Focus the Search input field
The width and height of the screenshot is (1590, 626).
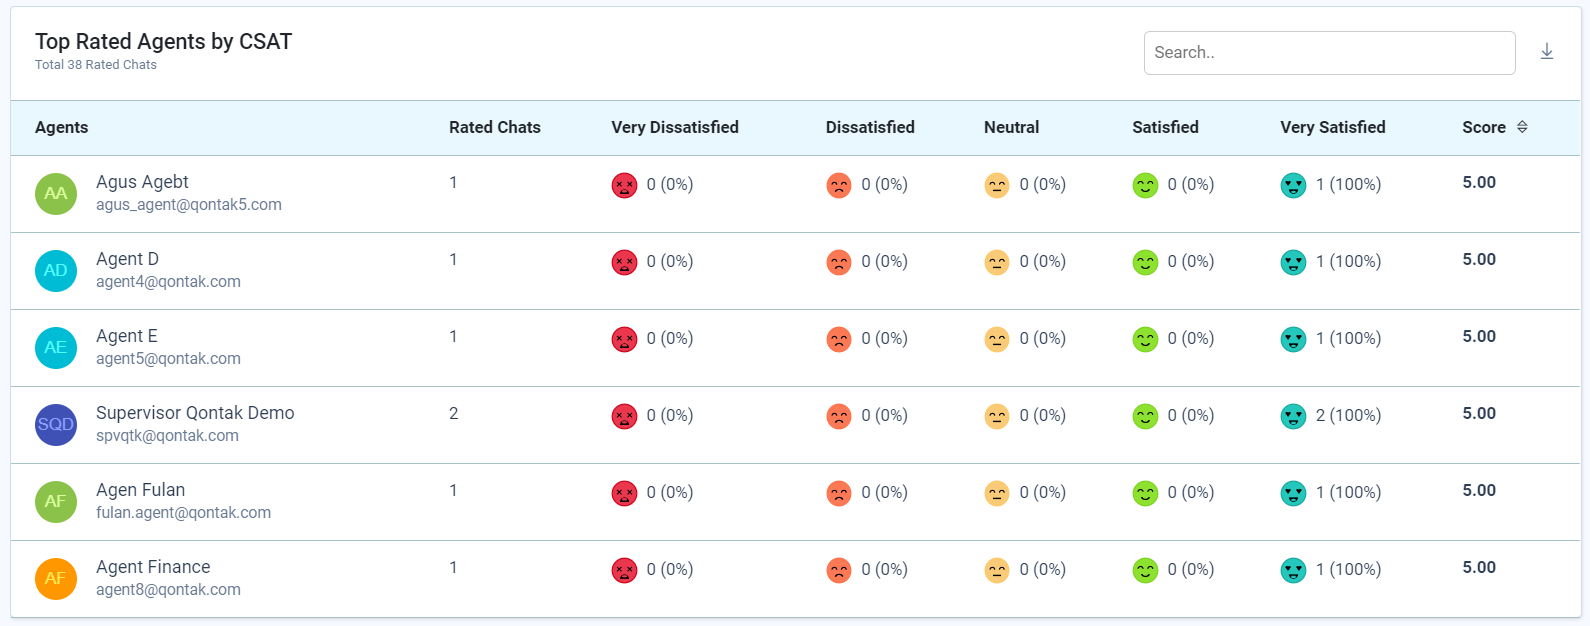tap(1329, 53)
